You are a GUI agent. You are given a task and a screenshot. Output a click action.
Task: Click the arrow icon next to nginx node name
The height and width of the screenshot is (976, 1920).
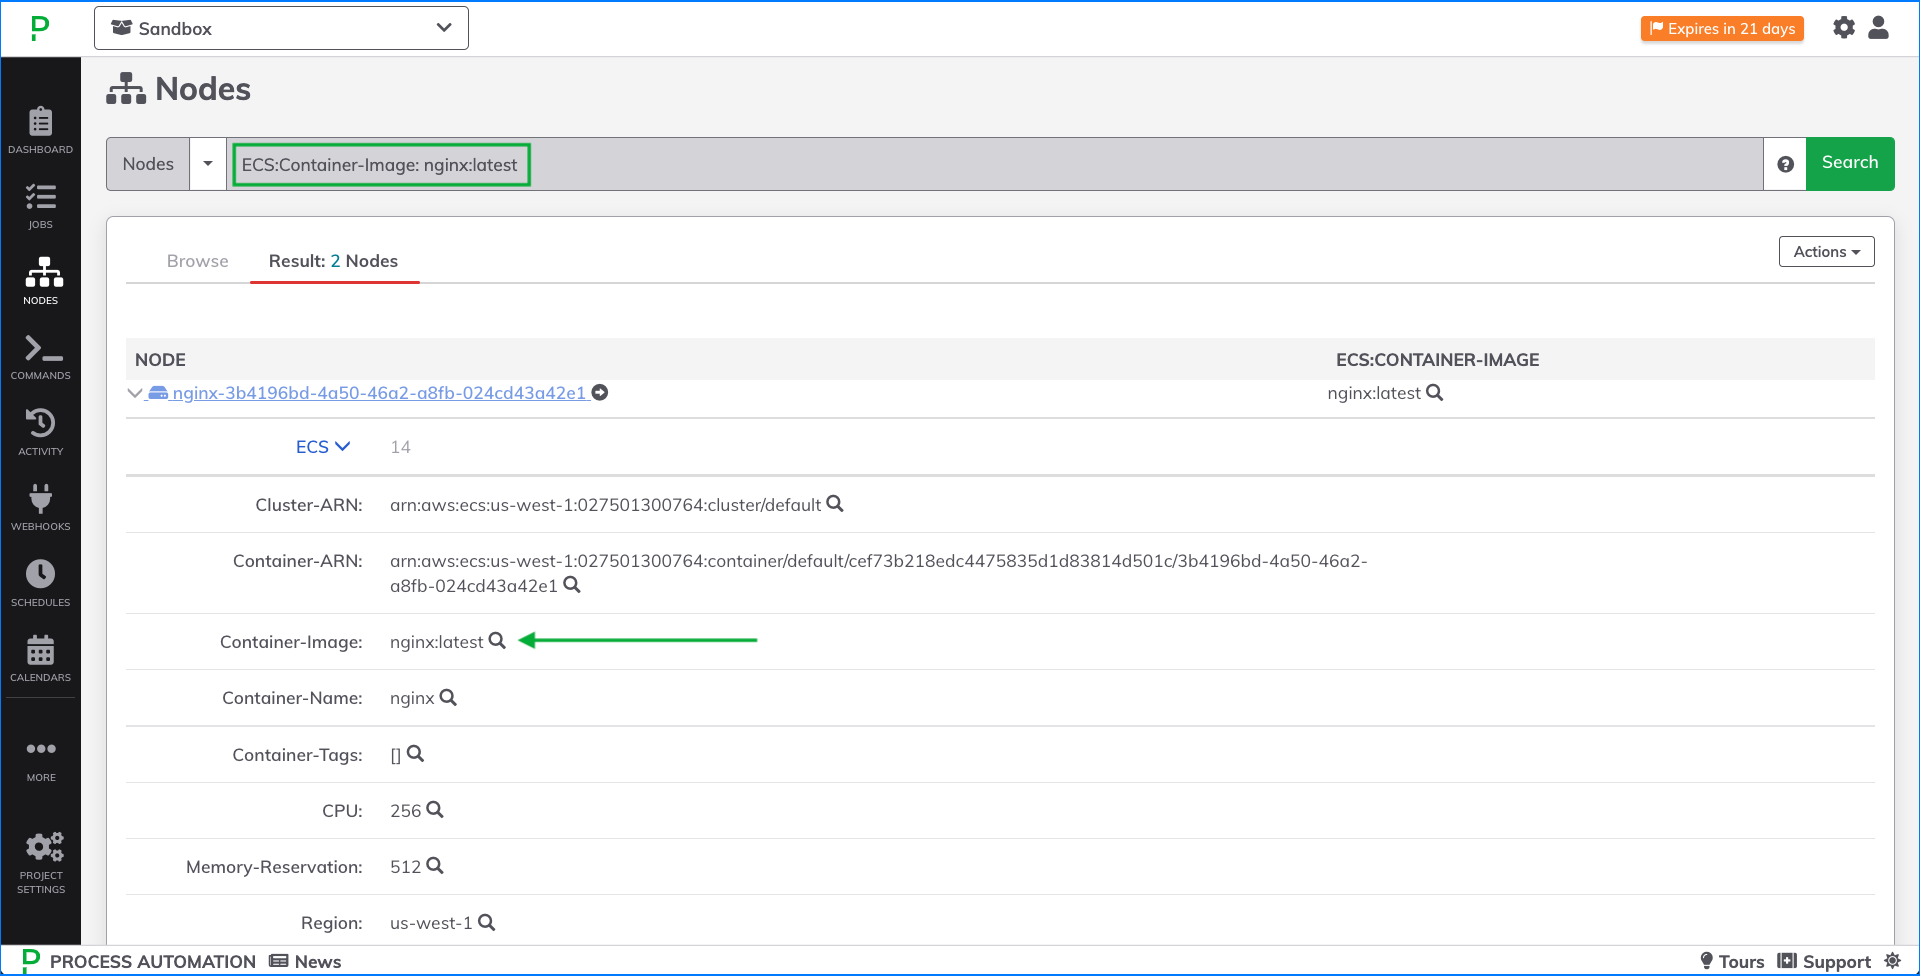(x=600, y=393)
